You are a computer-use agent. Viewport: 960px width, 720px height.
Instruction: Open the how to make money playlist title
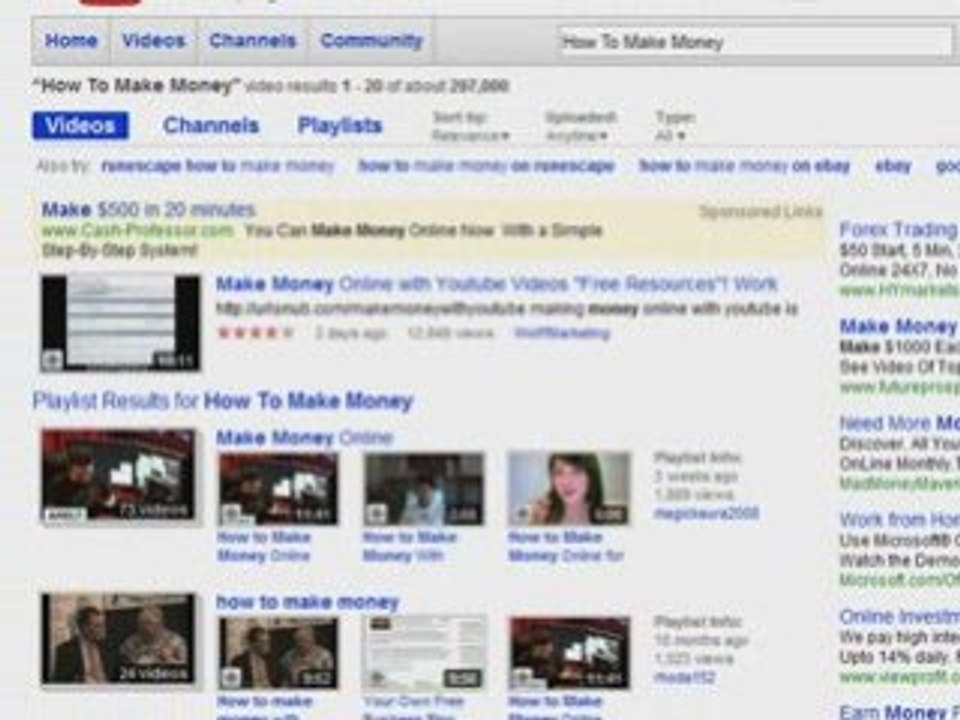[307, 602]
